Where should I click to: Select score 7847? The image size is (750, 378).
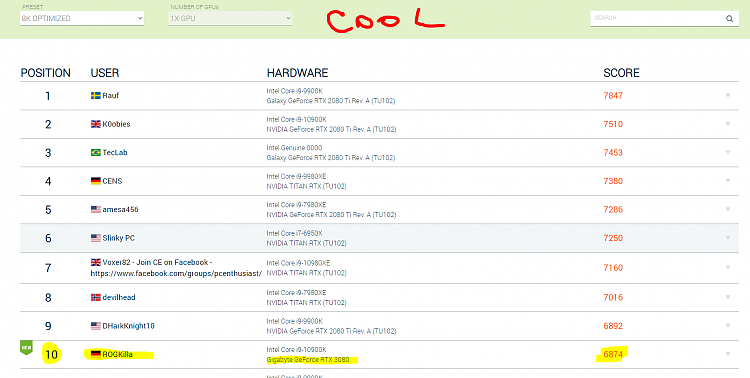tap(613, 95)
